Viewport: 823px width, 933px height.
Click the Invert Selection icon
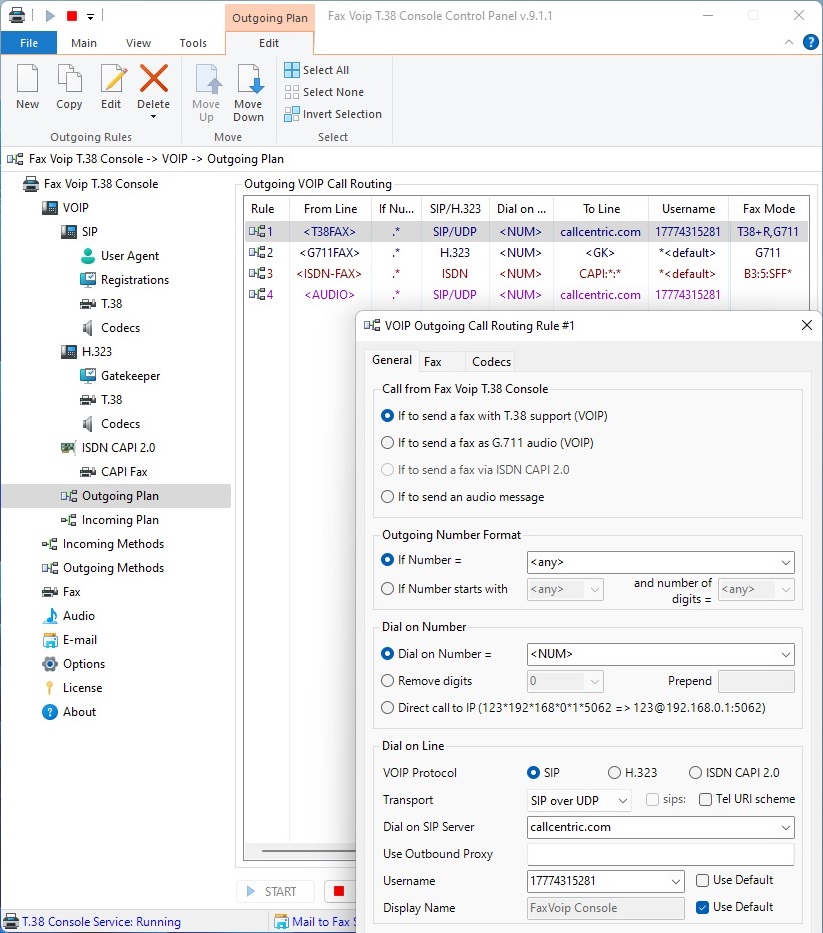click(292, 114)
